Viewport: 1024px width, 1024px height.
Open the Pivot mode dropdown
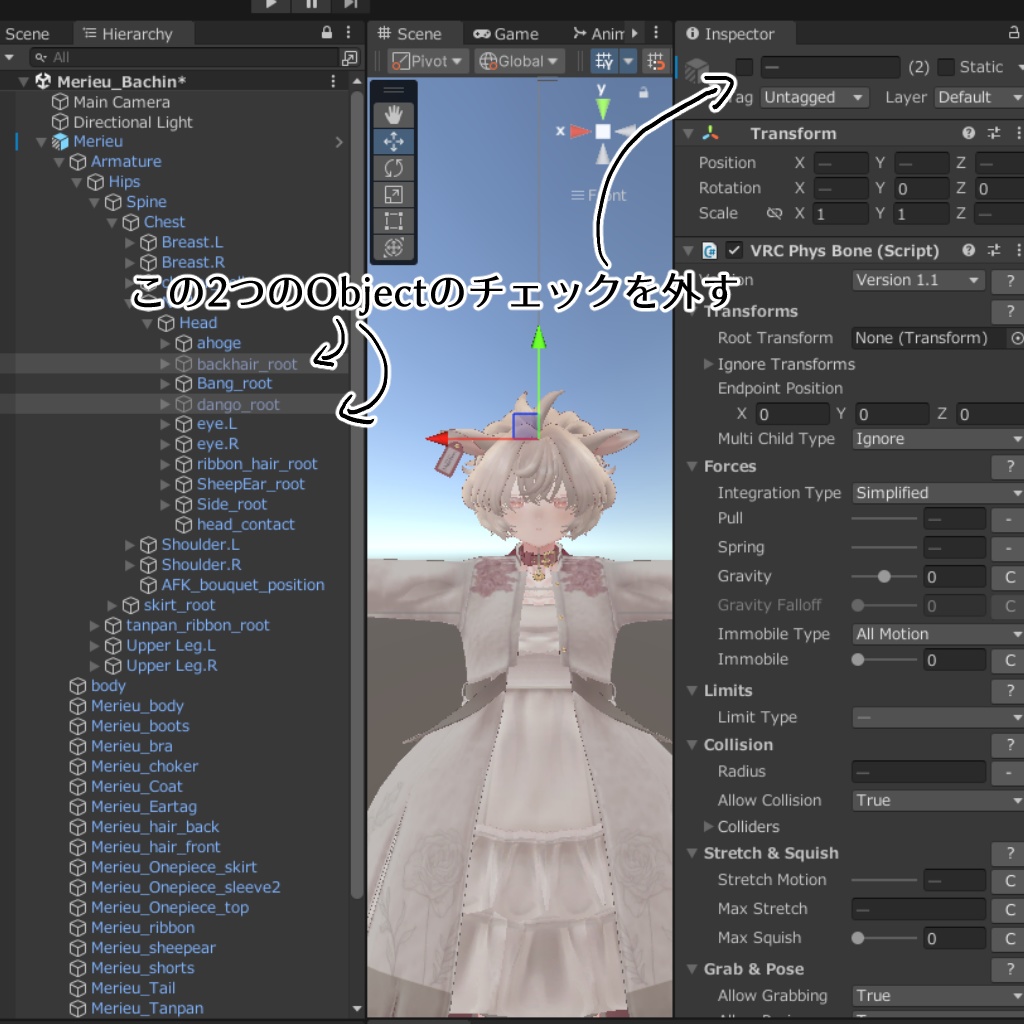click(428, 61)
